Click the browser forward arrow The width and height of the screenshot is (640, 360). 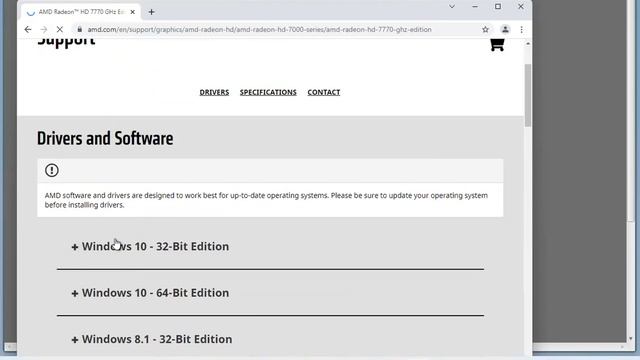click(x=44, y=29)
